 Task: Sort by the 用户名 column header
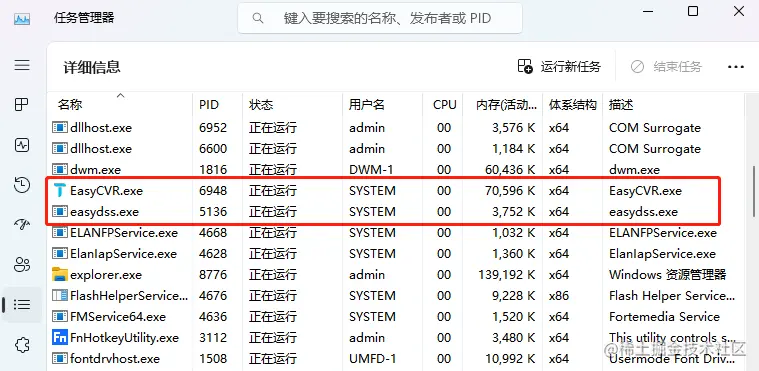pos(381,104)
